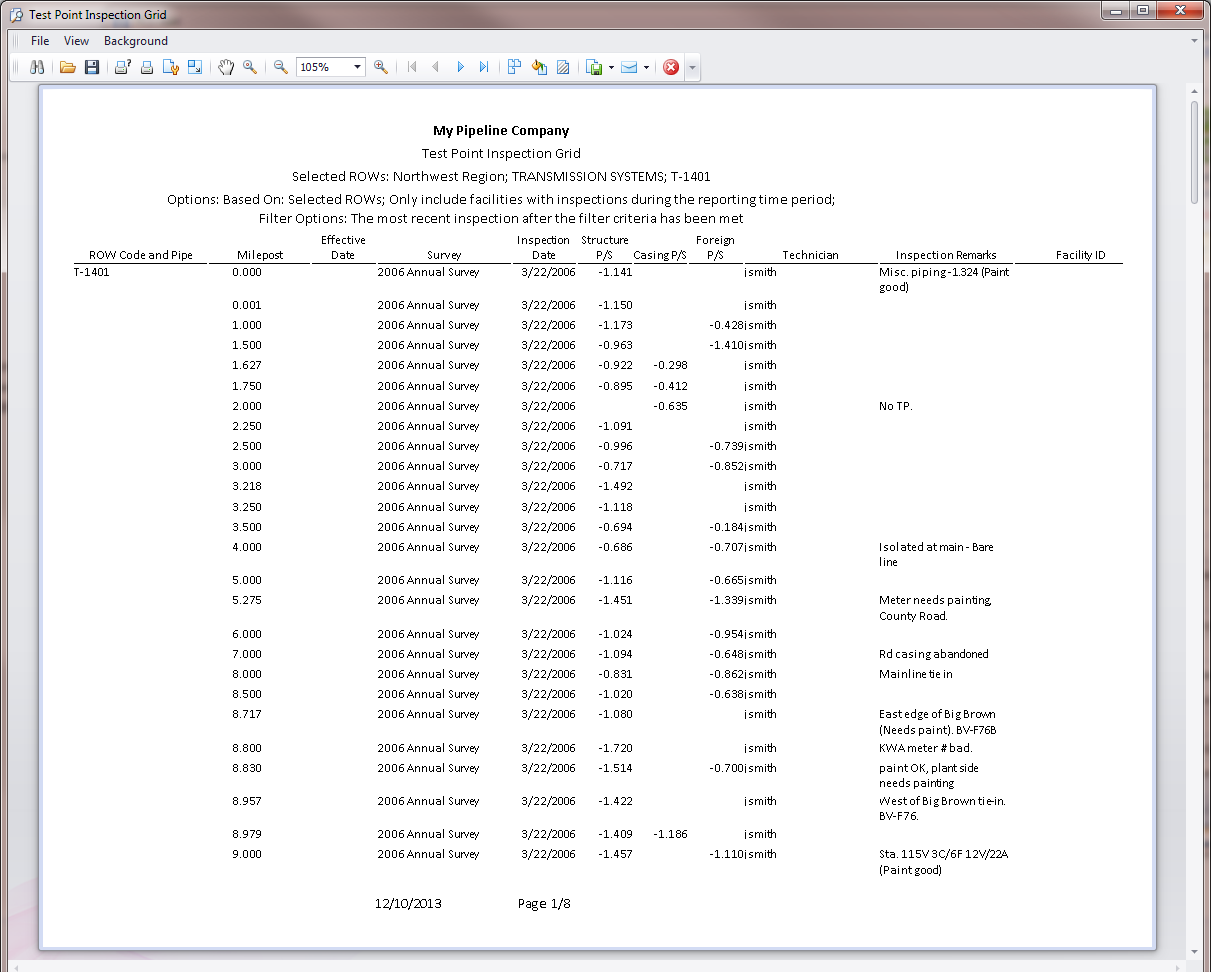The width and height of the screenshot is (1211, 972).
Task: Click the paint bucket Fill Background icon
Action: 539,67
